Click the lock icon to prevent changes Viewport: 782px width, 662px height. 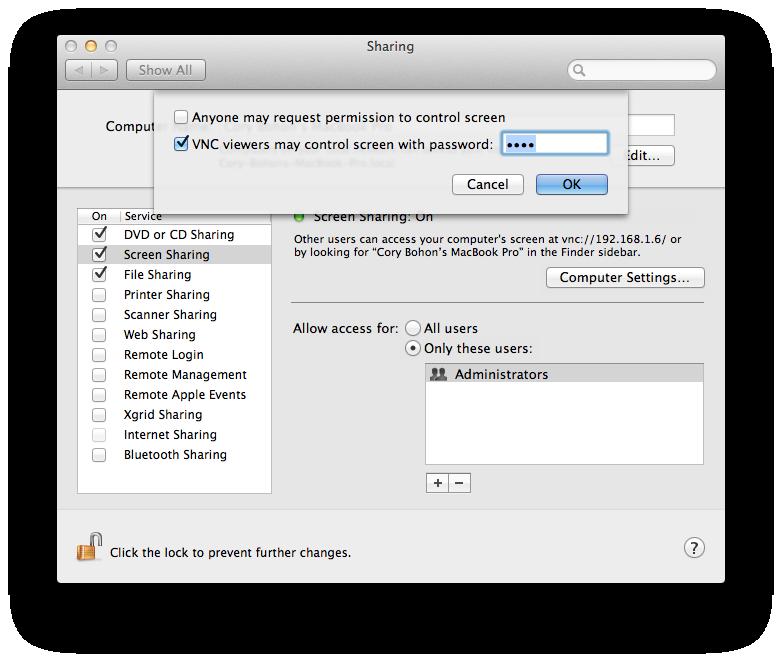point(89,547)
